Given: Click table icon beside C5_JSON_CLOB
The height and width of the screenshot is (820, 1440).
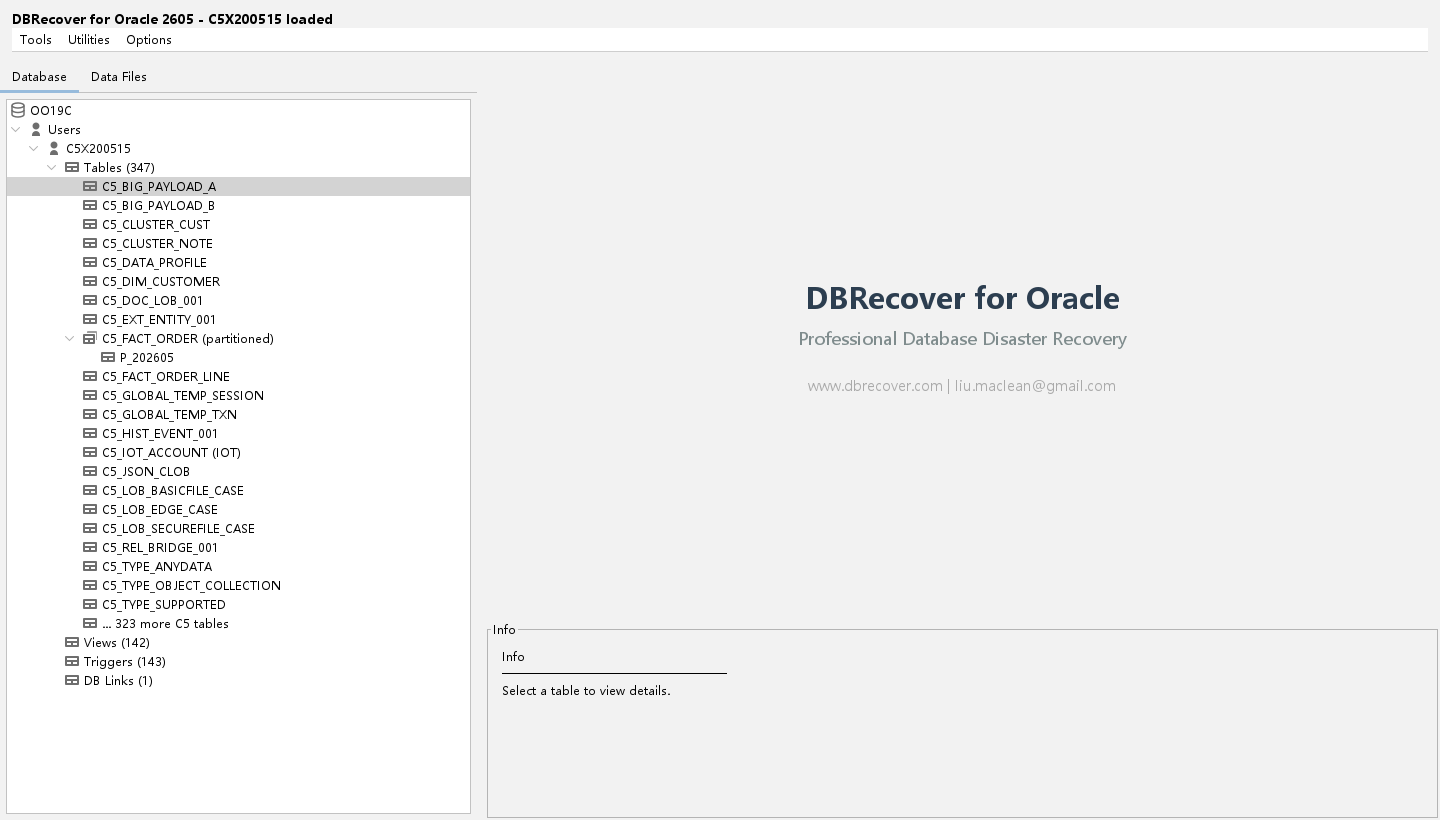Looking at the screenshot, I should pyautogui.click(x=90, y=472).
